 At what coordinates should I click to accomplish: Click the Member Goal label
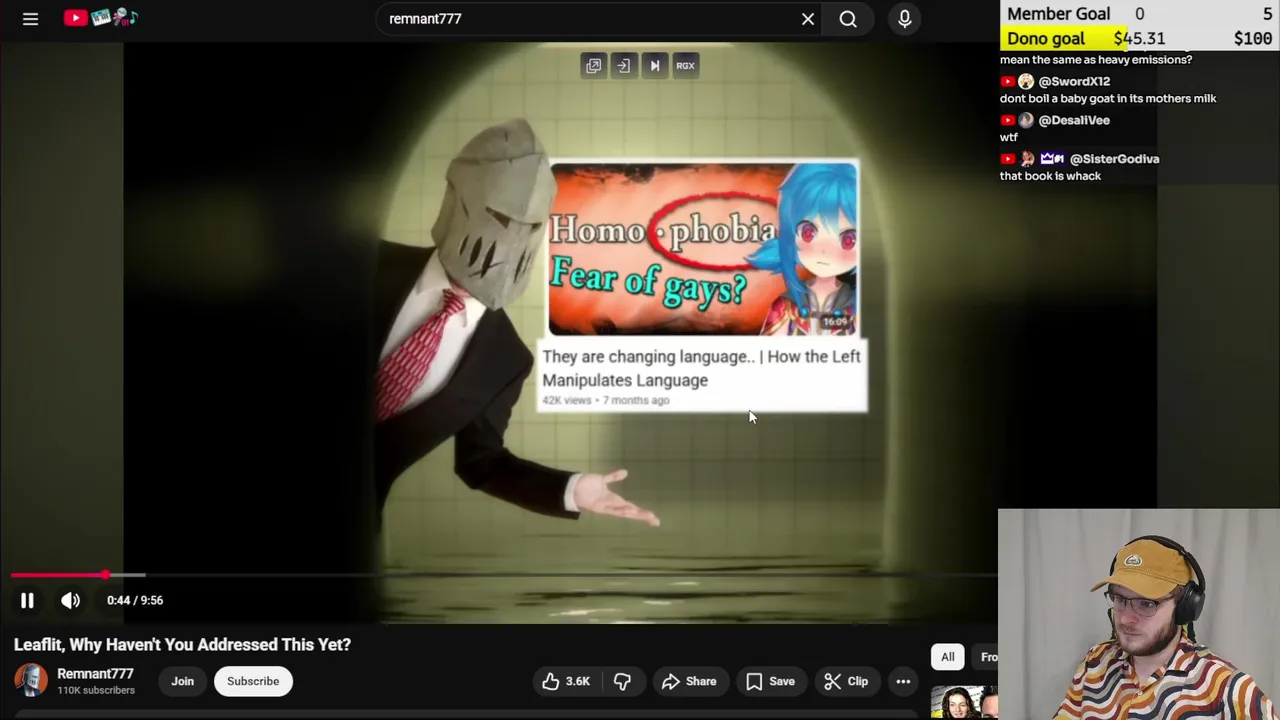coord(1059,13)
